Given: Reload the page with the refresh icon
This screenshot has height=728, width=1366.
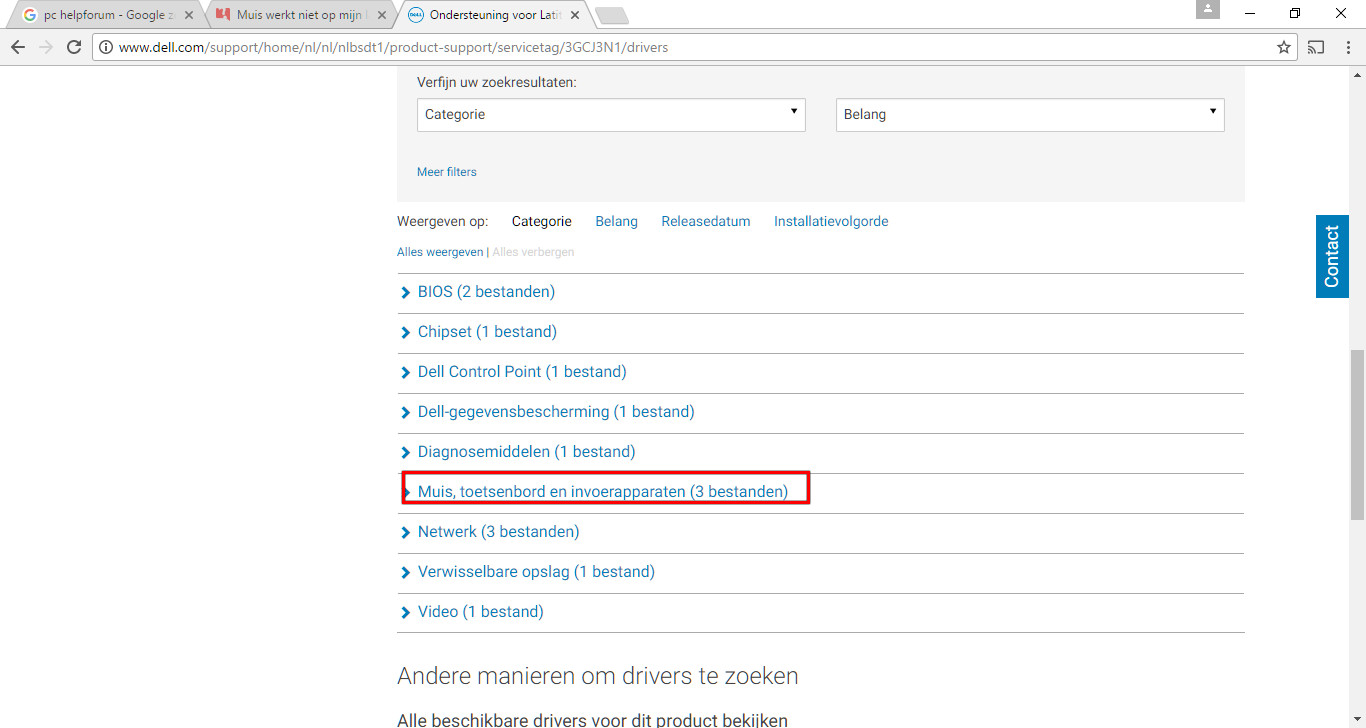Looking at the screenshot, I should (74, 47).
